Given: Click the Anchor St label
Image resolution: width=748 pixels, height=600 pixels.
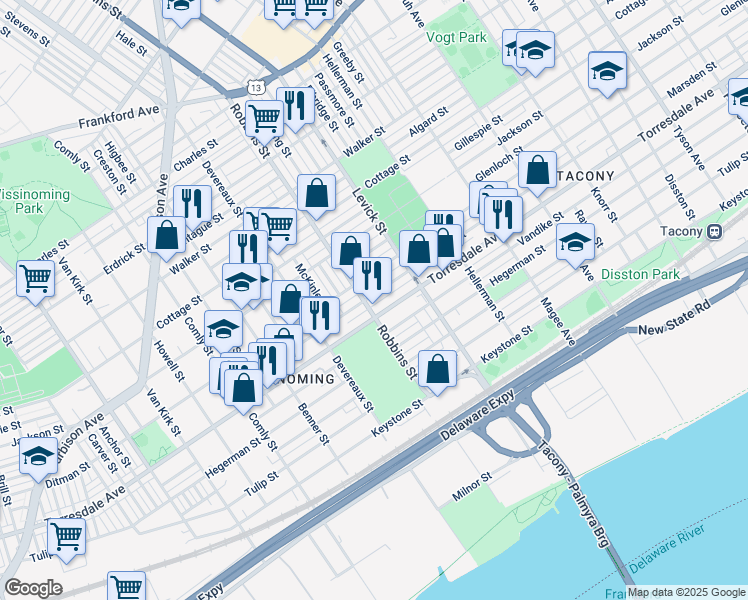Looking at the screenshot, I should click(x=115, y=446).
